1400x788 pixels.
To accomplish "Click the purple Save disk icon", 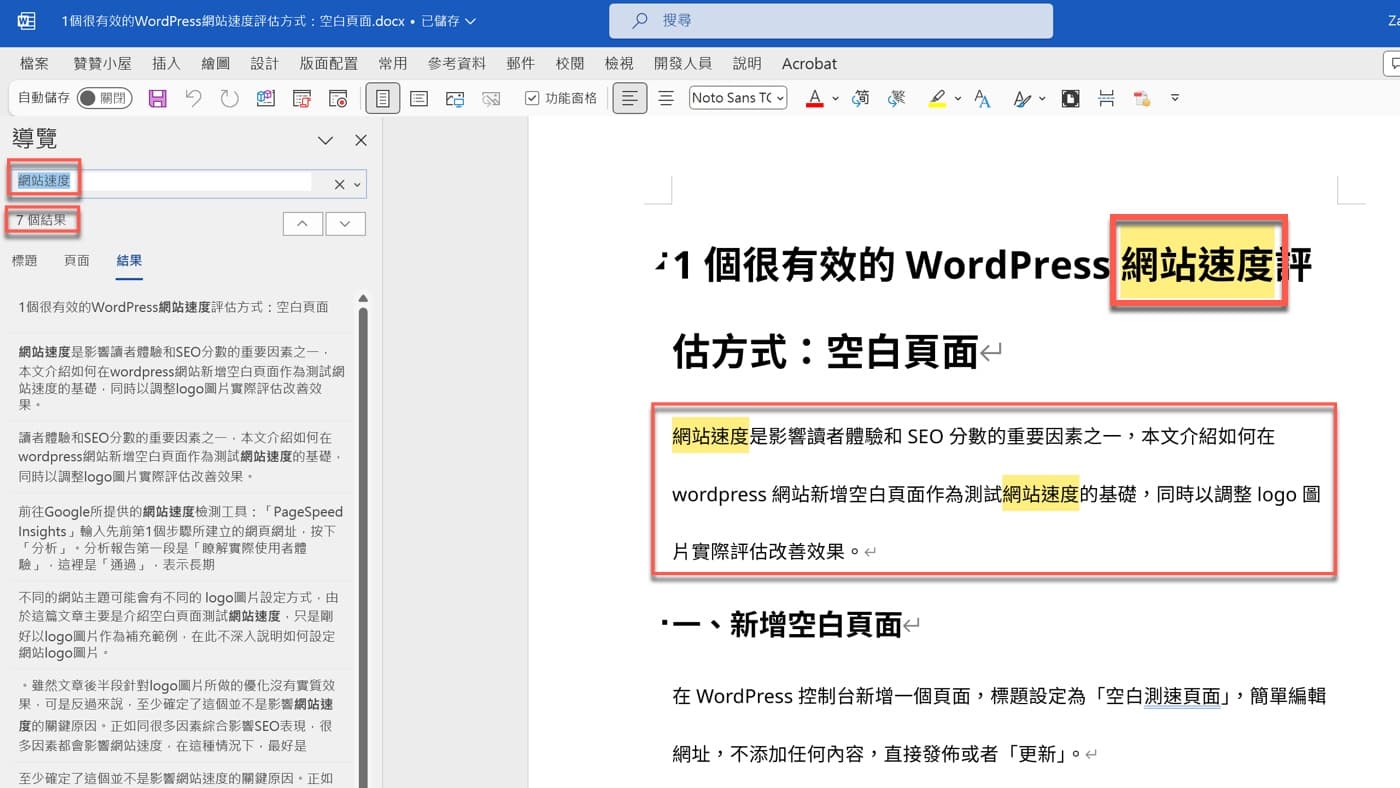I will [x=157, y=98].
